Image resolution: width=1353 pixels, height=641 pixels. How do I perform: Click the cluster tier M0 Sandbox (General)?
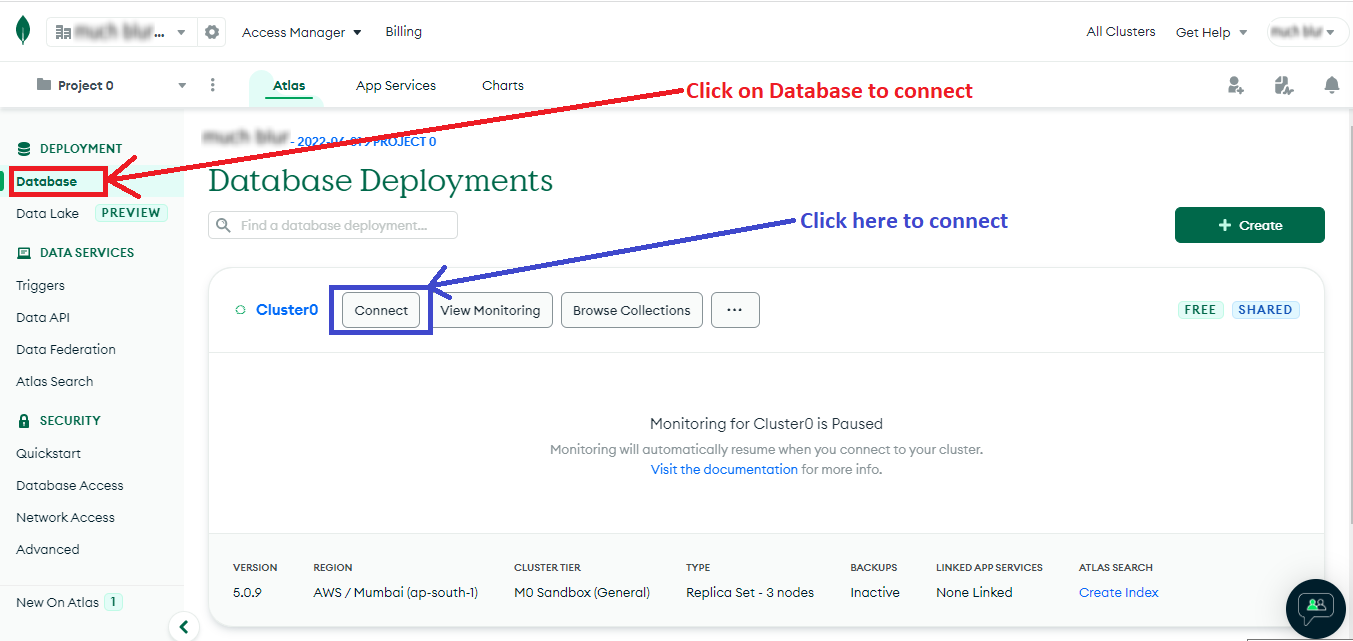pyautogui.click(x=582, y=592)
